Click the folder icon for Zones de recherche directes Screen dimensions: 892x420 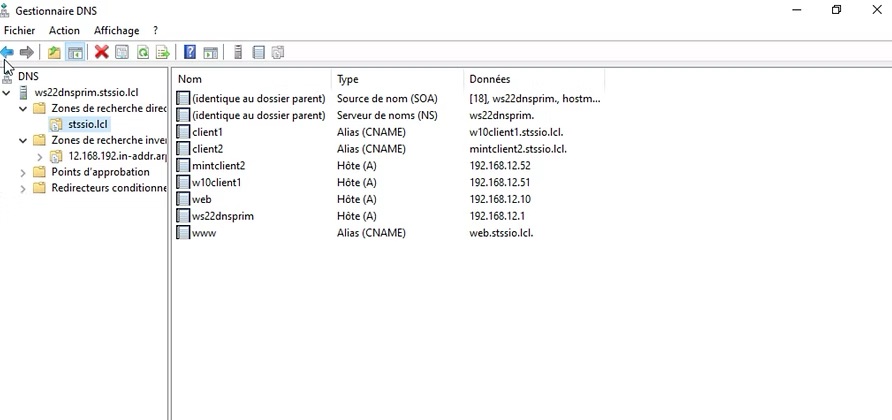(x=39, y=108)
